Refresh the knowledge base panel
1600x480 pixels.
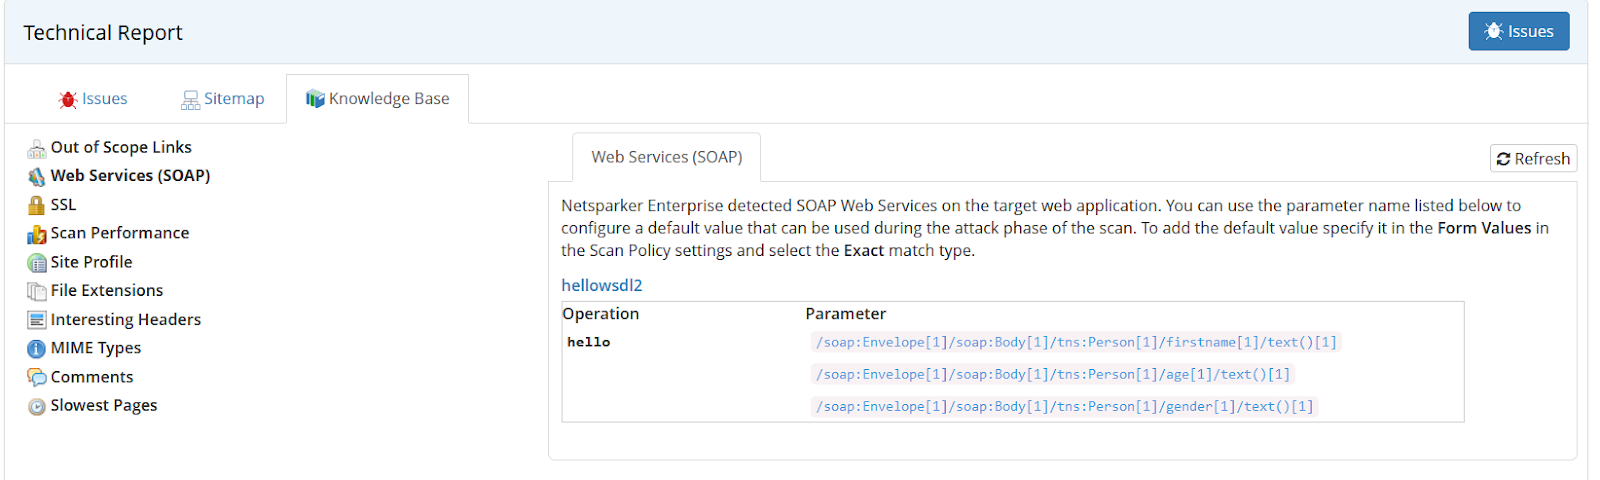(1533, 159)
